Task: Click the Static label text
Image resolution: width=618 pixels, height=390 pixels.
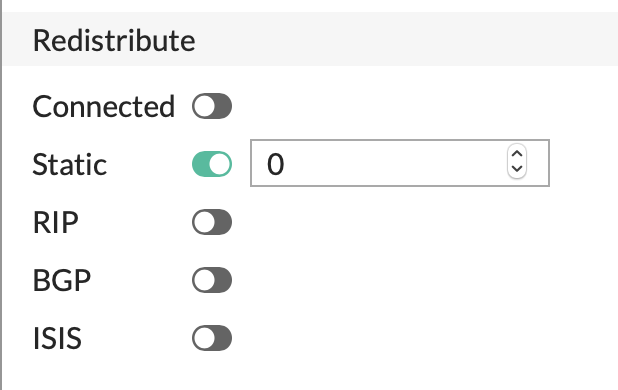Action: pyautogui.click(x=69, y=164)
